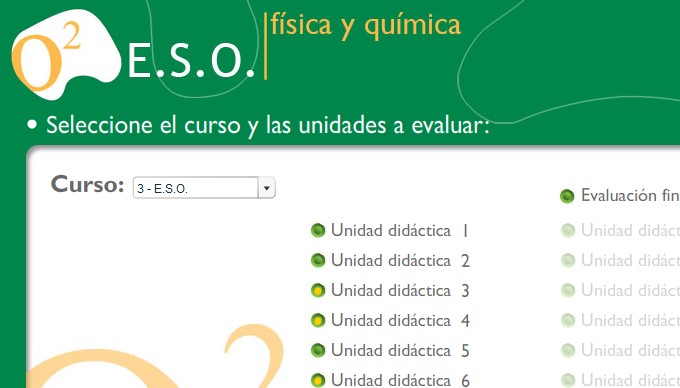Deselect the yellow Unidad didáctica 3 bullet
Image resolution: width=680 pixels, height=388 pixels.
(318, 290)
